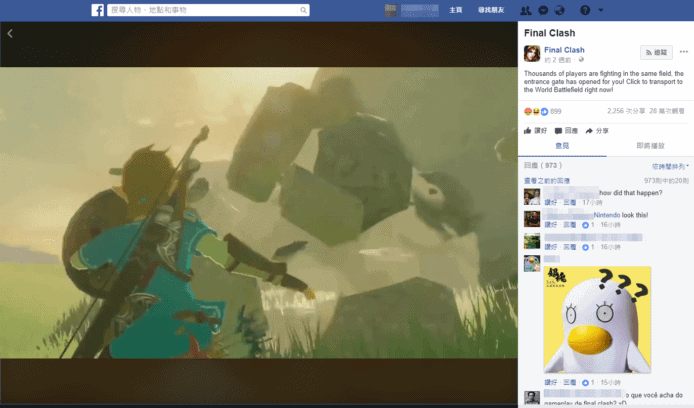Open the friend requests icon
Viewport: 694px width, 408px height.
[x=526, y=10]
